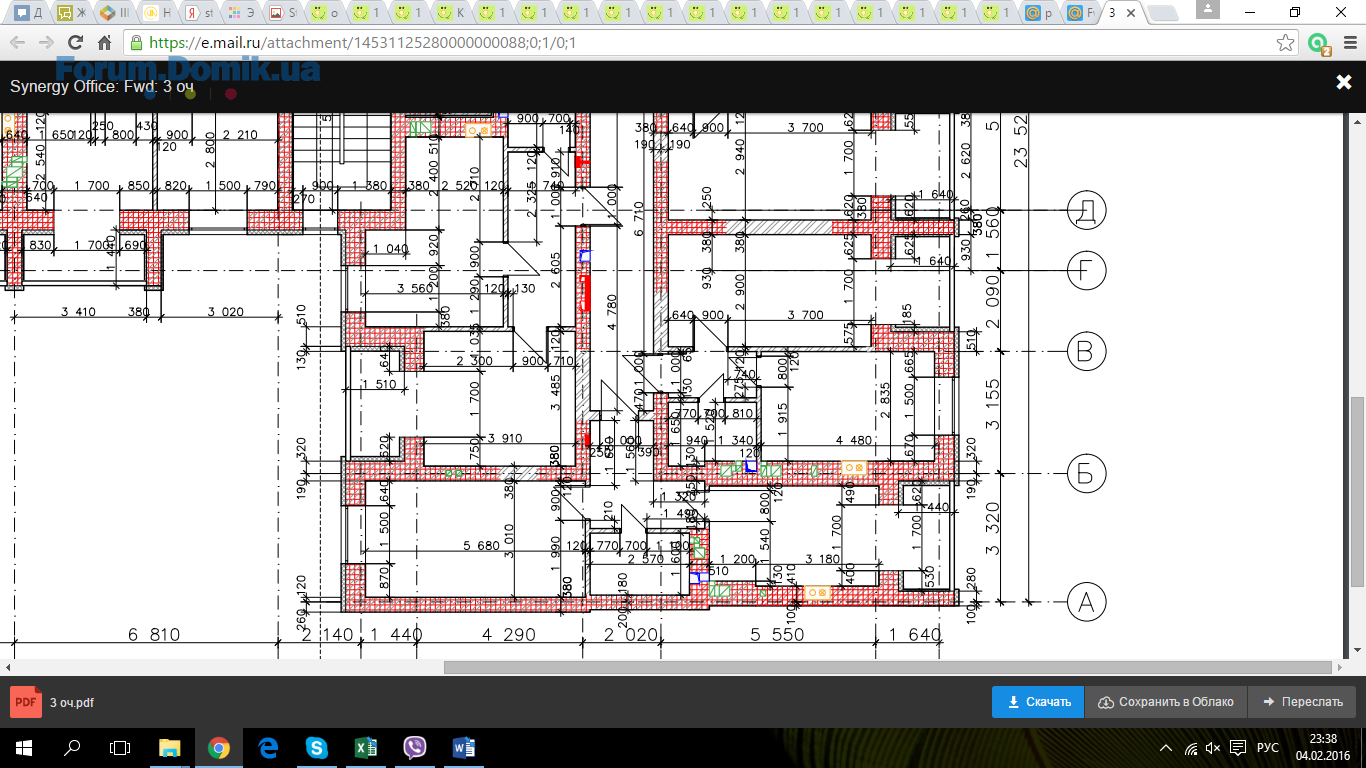Open Excel from the taskbar
The width and height of the screenshot is (1366, 768).
coord(366,748)
